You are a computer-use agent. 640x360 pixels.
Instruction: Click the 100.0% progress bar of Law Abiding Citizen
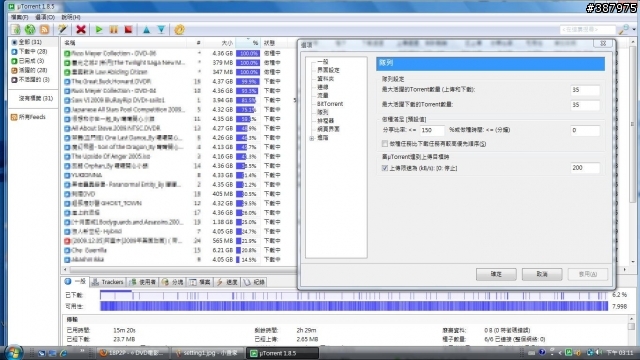247,72
